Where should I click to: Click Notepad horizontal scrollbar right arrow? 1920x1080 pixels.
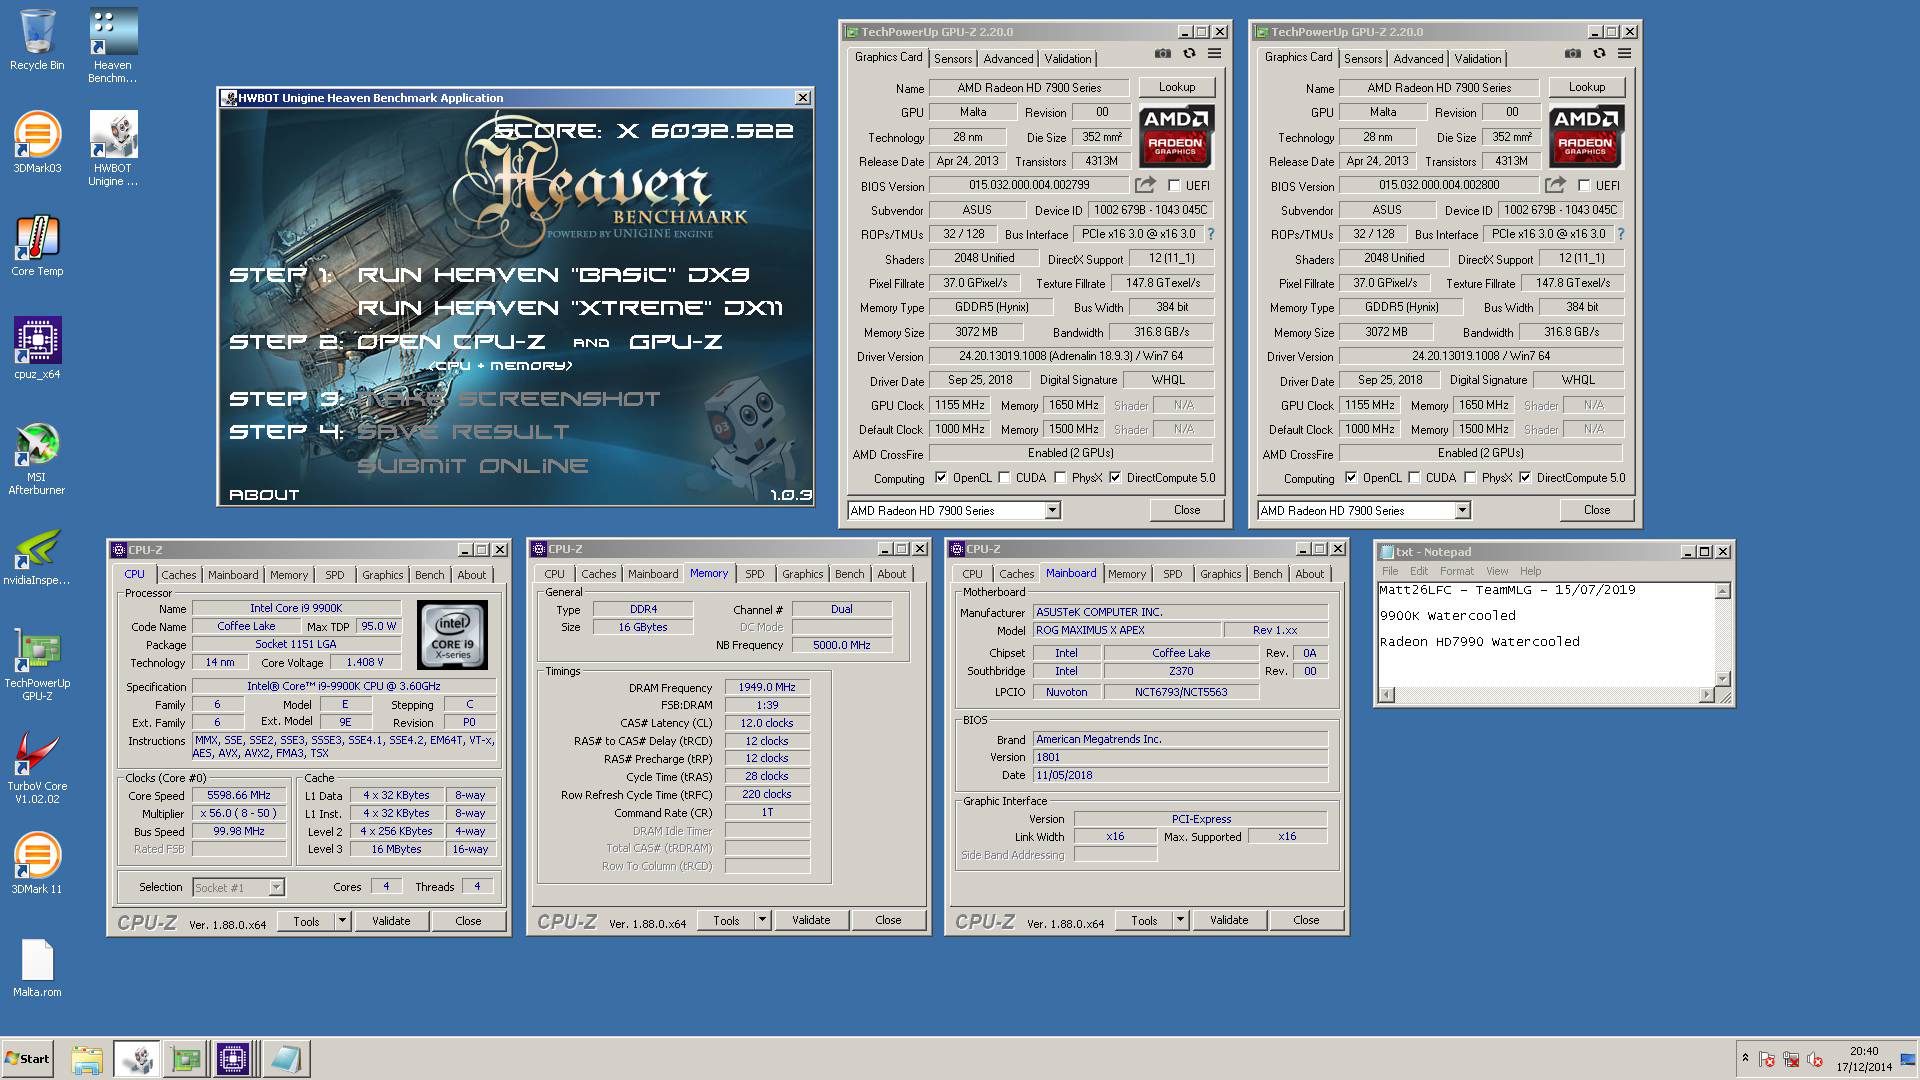(1707, 695)
